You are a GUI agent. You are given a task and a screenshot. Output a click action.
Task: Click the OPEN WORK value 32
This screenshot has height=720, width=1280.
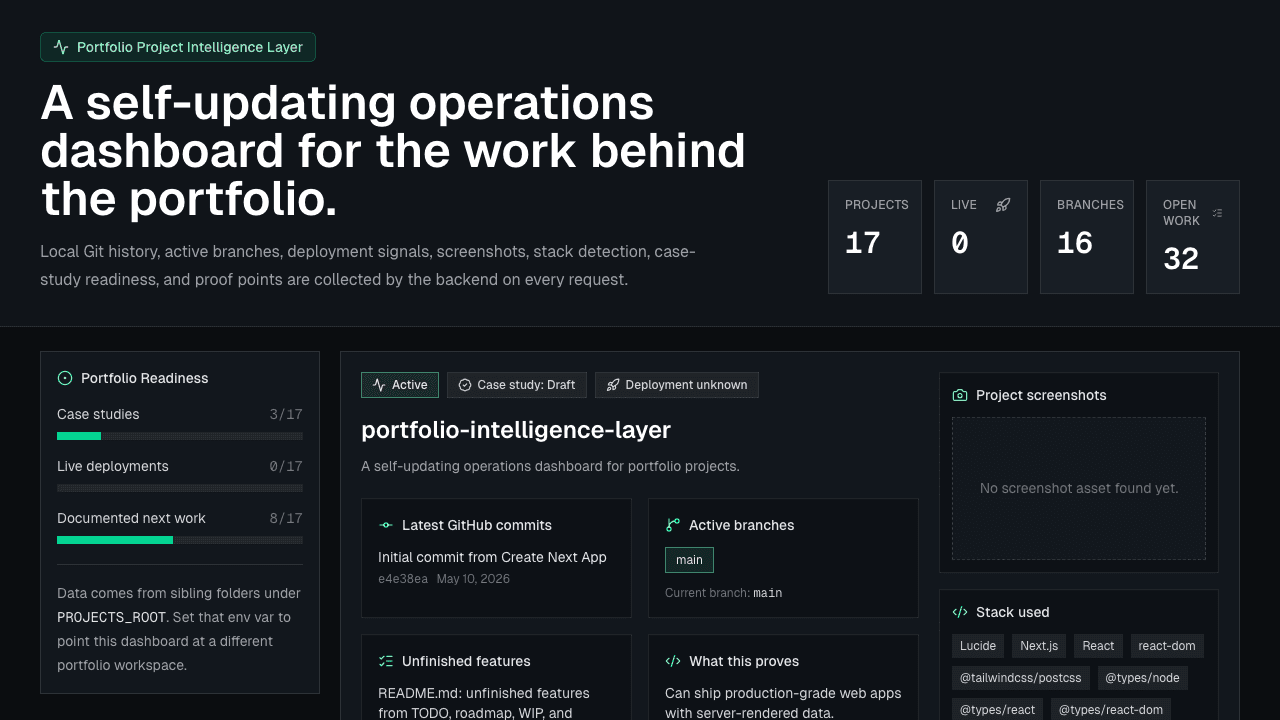coord(1181,259)
